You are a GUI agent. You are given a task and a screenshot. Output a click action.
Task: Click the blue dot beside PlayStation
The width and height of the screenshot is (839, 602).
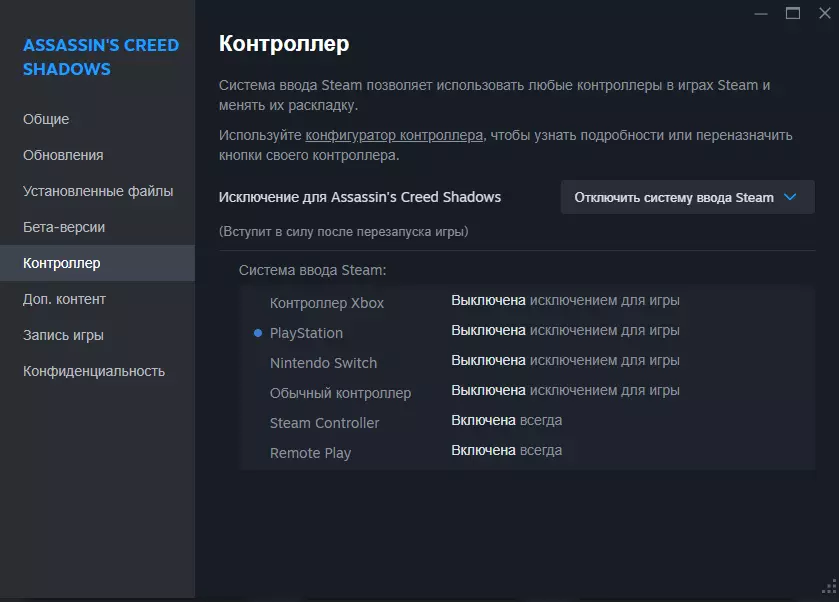(258, 333)
